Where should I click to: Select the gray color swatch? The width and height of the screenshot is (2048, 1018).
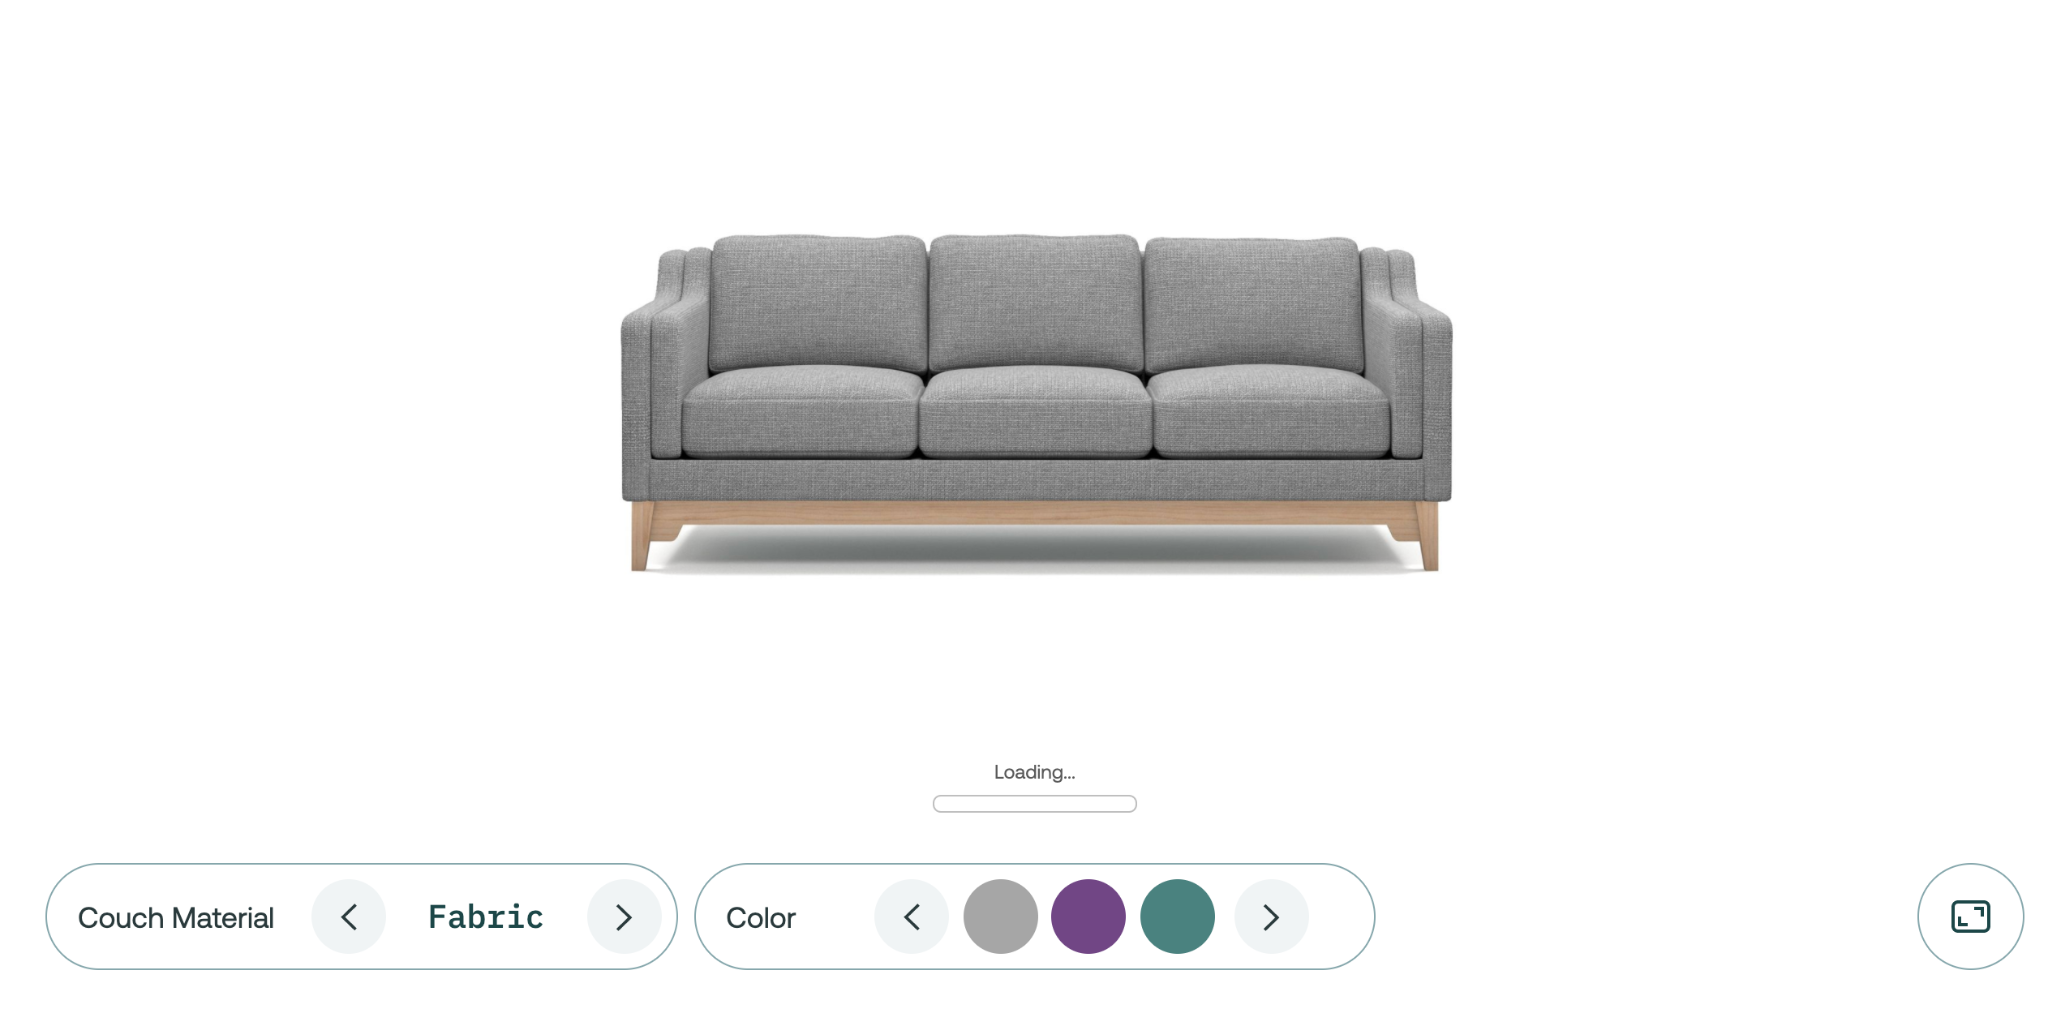[x=1001, y=917]
